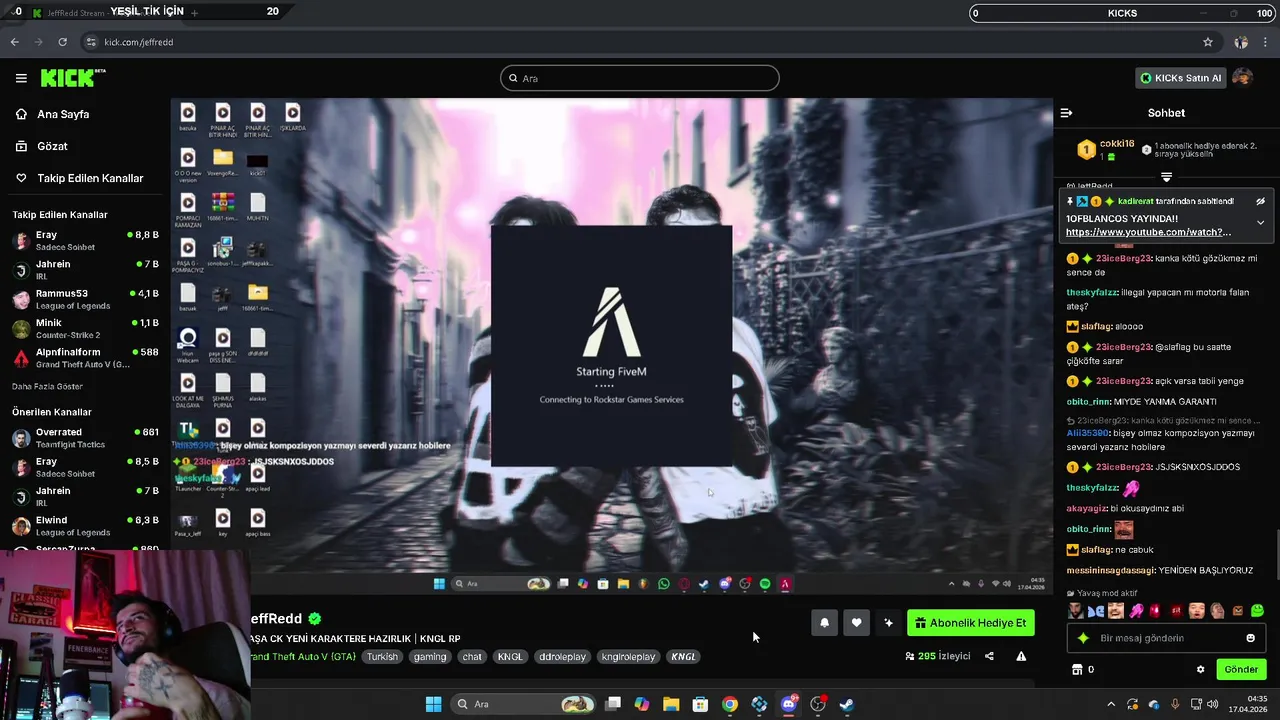Click the Turkish tag
This screenshot has width=1280, height=720.
[x=382, y=657]
